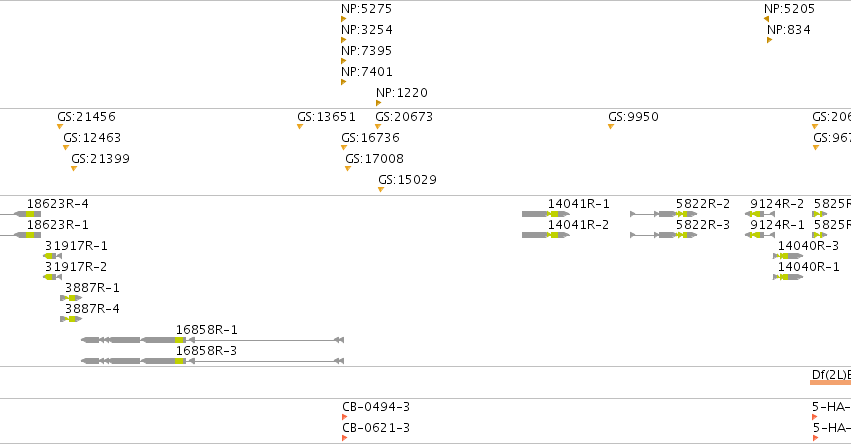
Task: Click the NP:7401 insertion label
Action: [x=366, y=72]
